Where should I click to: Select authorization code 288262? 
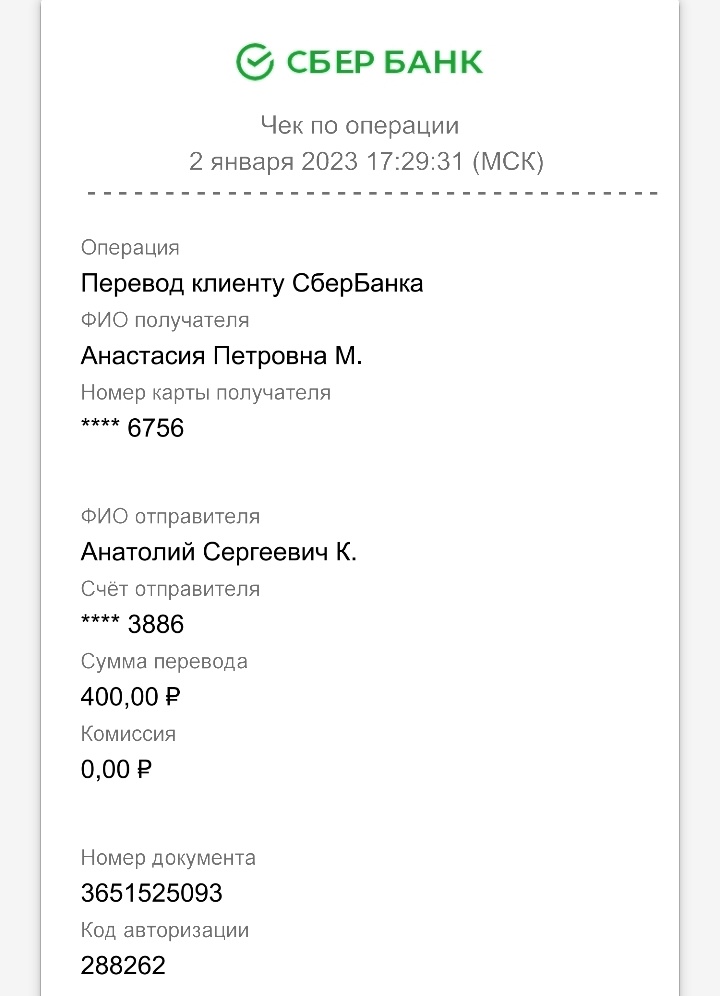pos(123,966)
